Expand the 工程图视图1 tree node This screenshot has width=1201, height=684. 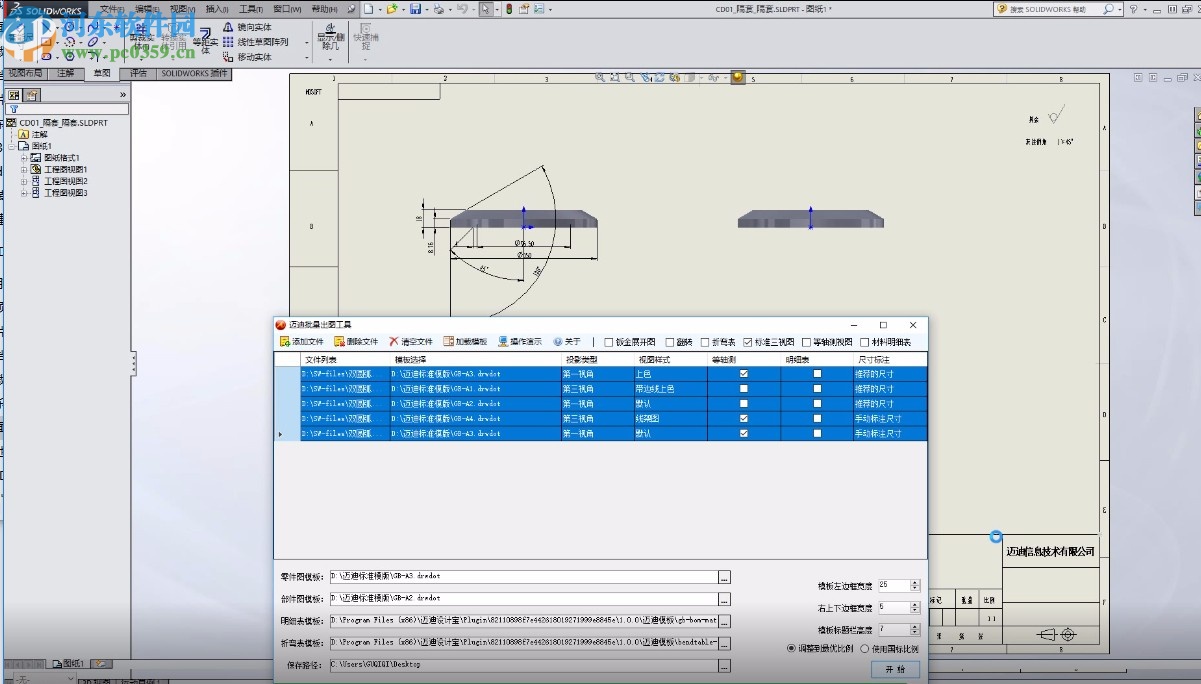click(x=24, y=170)
